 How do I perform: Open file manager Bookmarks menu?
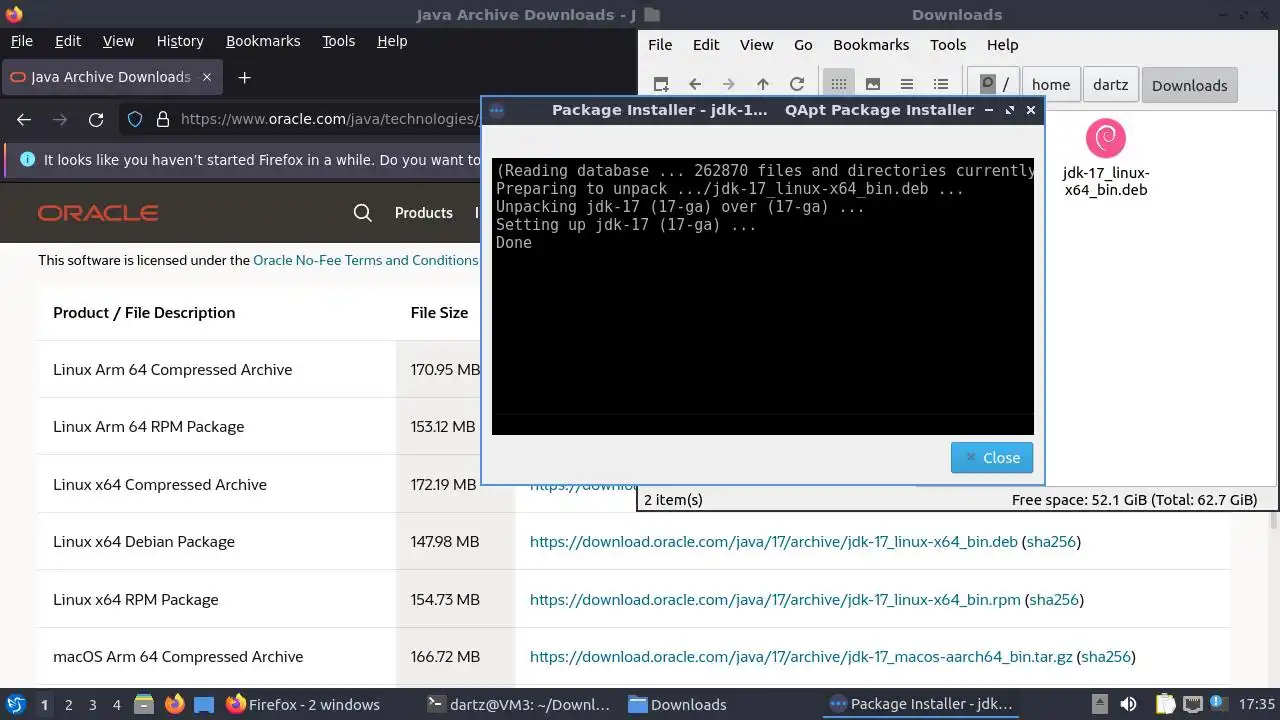[x=871, y=45]
